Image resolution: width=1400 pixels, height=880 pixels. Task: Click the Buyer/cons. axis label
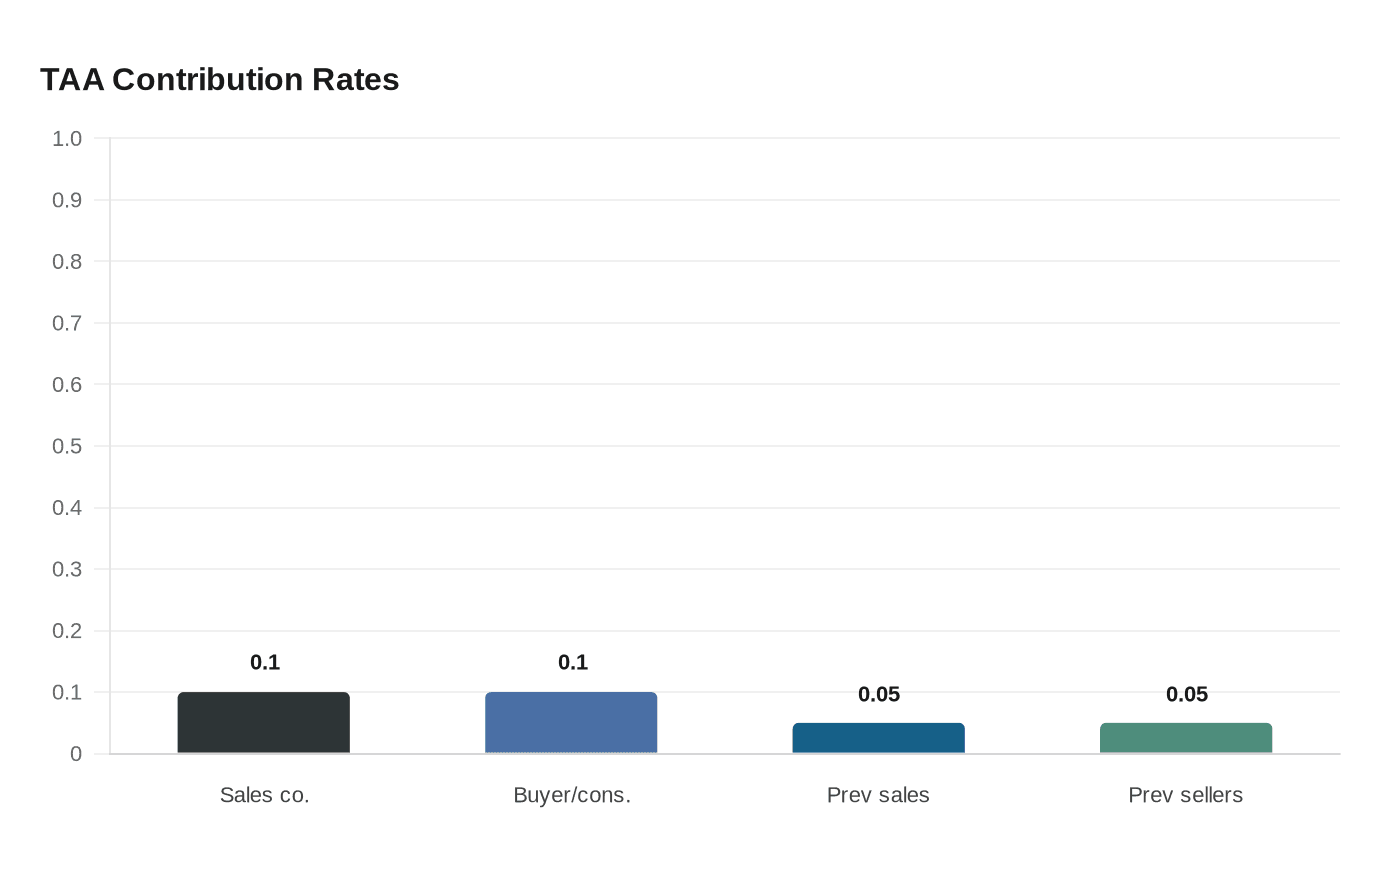click(x=572, y=795)
